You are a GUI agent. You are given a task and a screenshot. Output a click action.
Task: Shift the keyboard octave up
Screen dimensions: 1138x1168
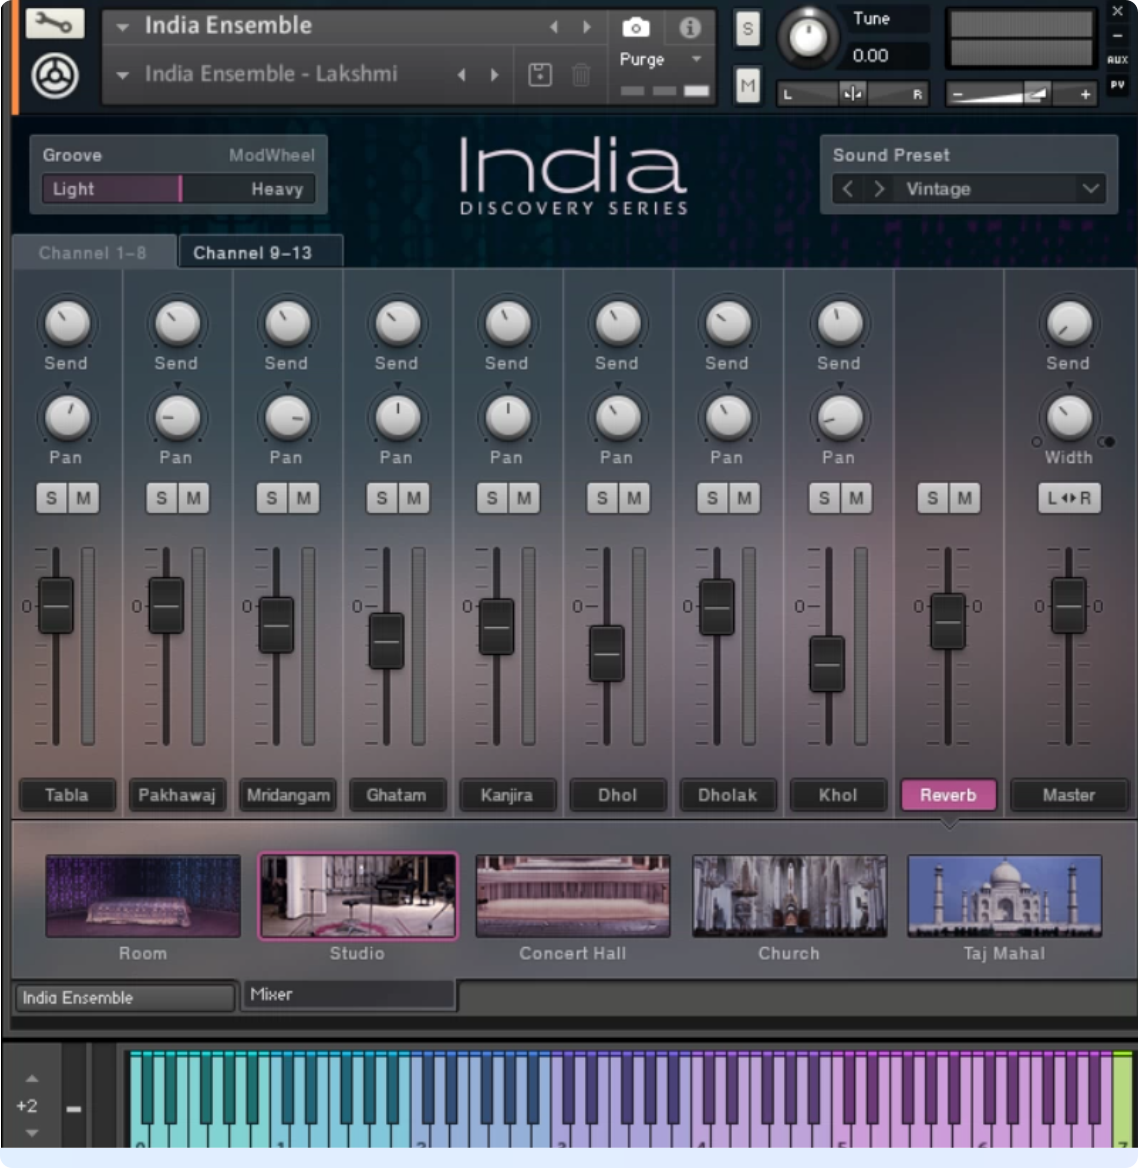pyautogui.click(x=31, y=1078)
